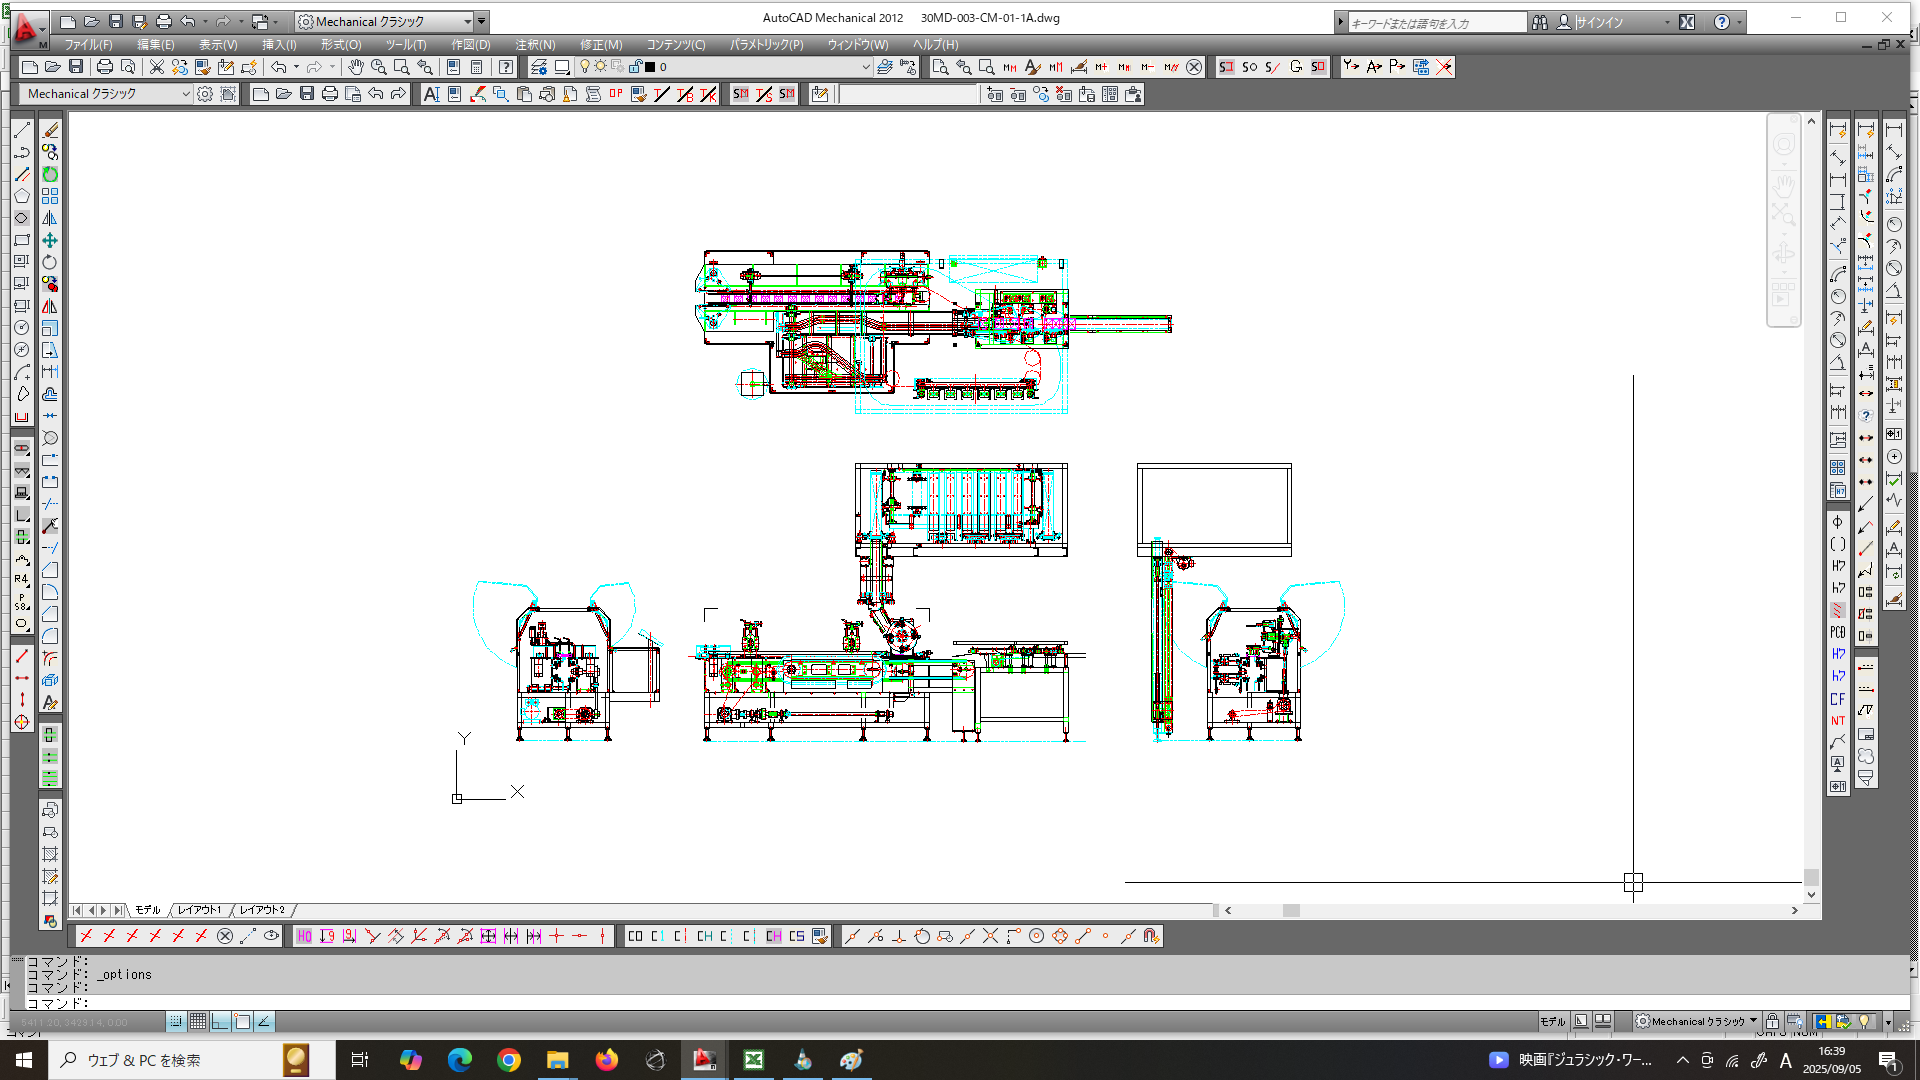Click the モデル button in status bar

(1552, 1021)
